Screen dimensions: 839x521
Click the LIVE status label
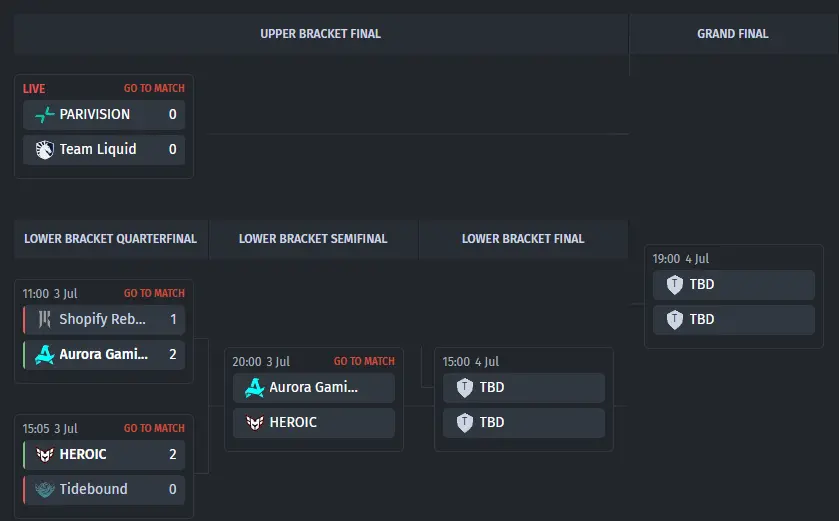pos(34,89)
